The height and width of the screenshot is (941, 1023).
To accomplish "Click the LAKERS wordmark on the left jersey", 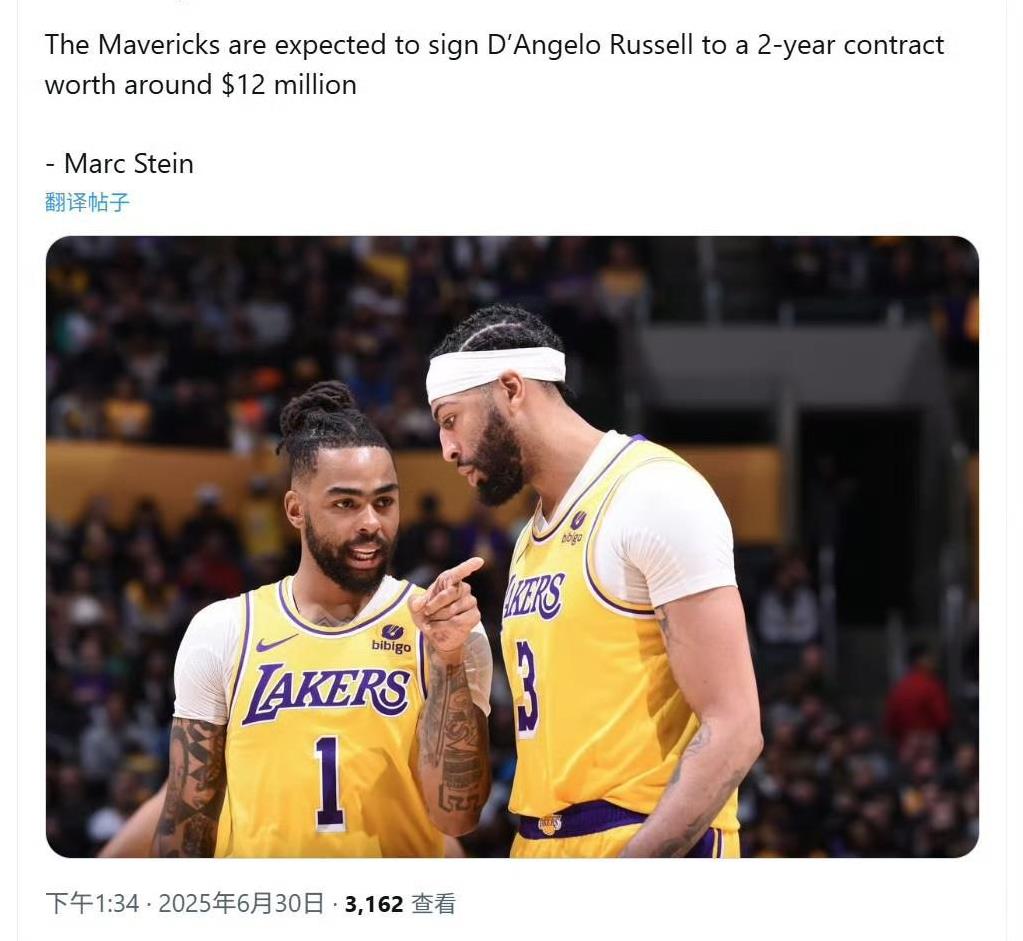I will click(x=324, y=692).
